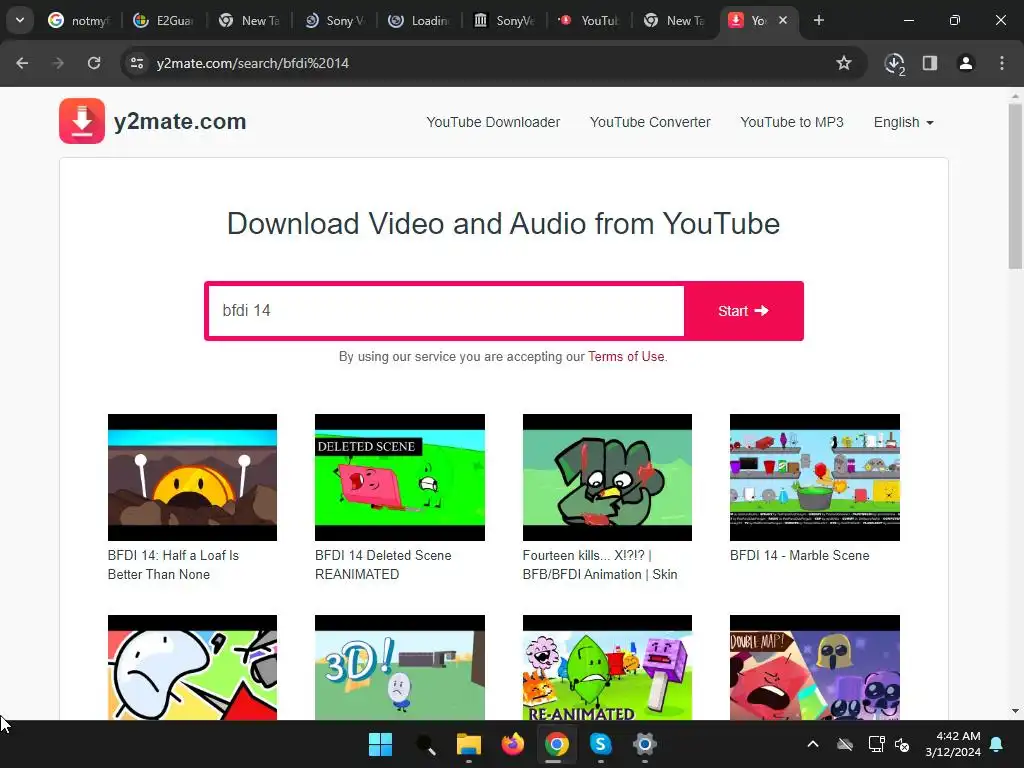Switch to the notmyf Google tab

pyautogui.click(x=78, y=20)
